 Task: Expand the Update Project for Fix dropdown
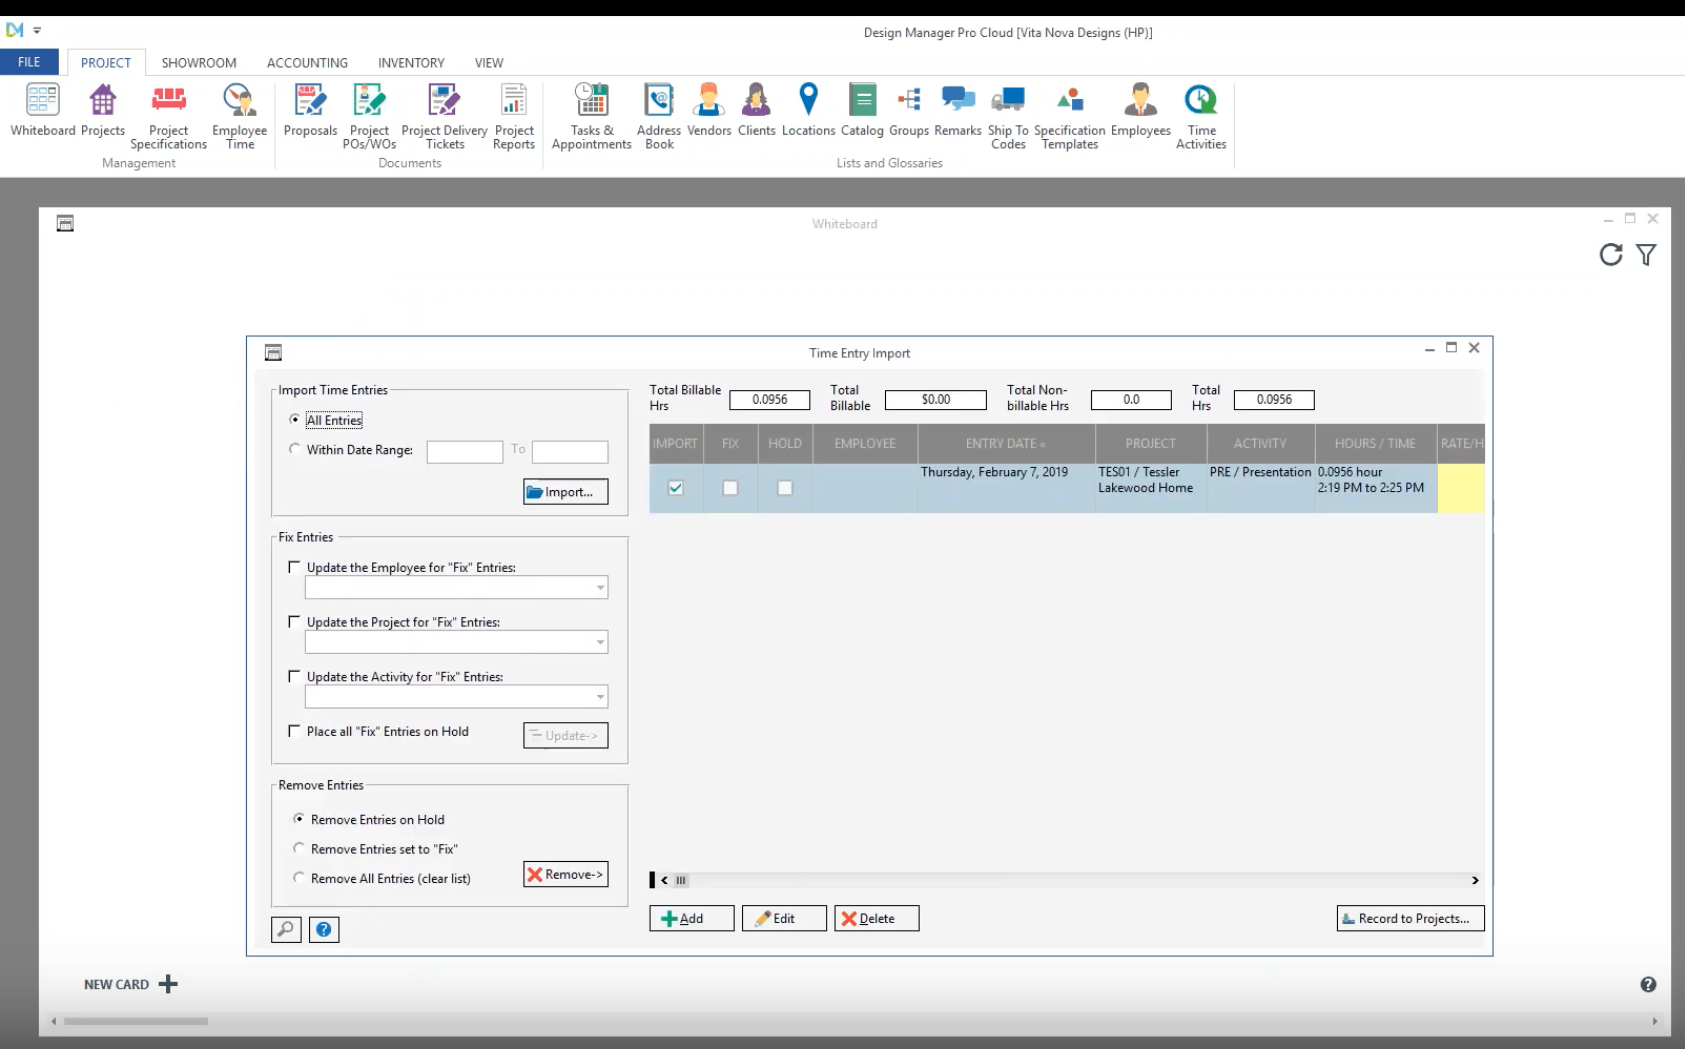click(600, 643)
